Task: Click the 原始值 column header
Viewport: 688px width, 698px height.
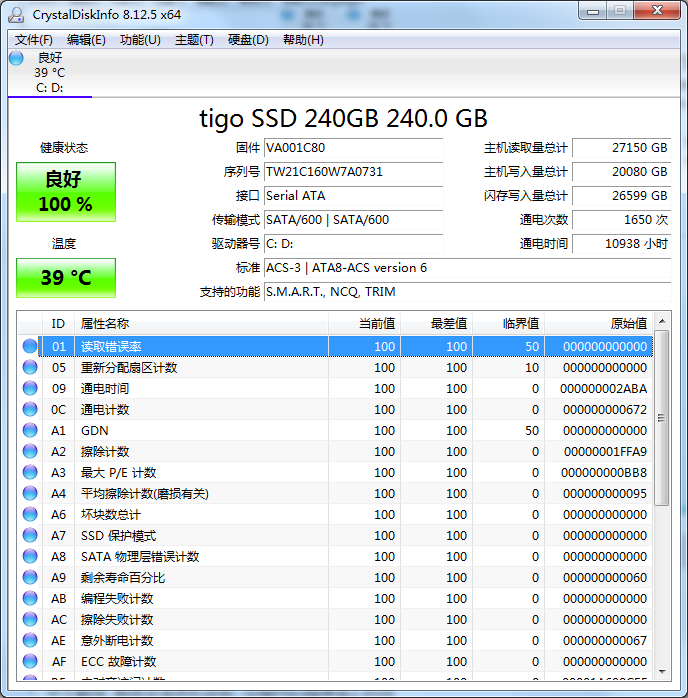Action: tap(628, 323)
